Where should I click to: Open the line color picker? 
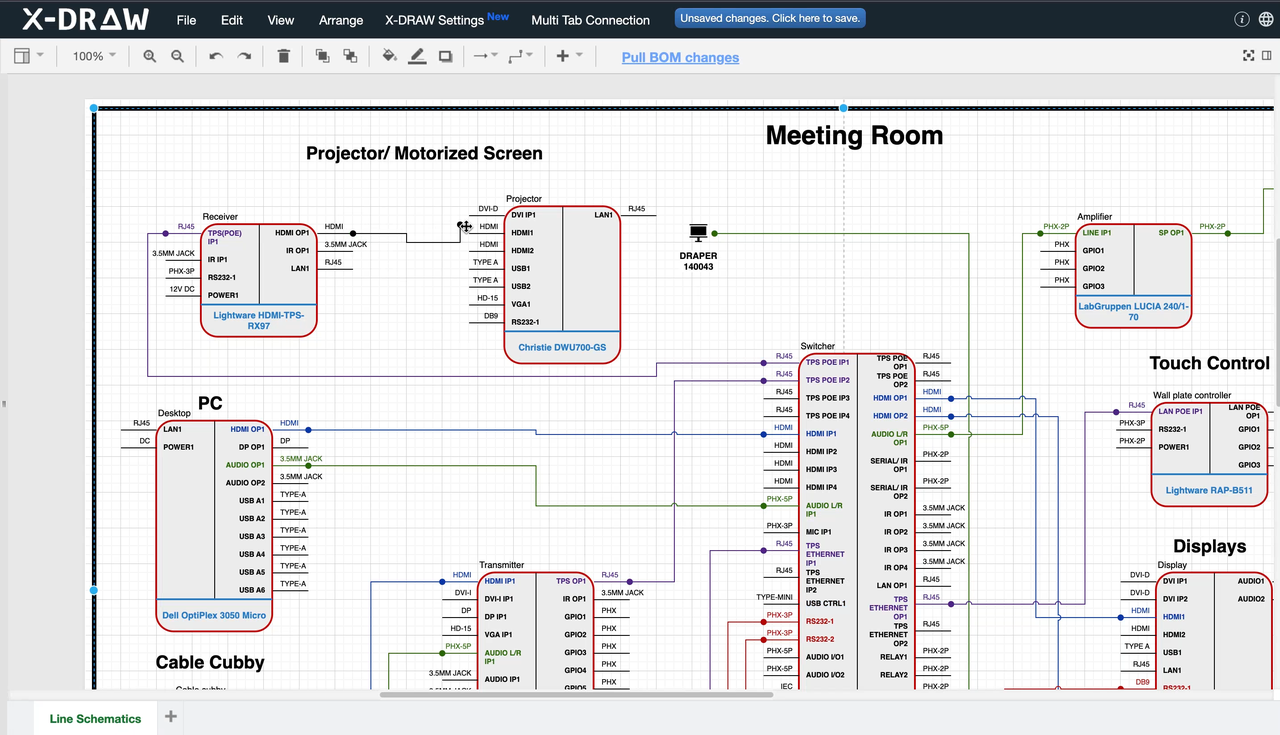click(418, 57)
